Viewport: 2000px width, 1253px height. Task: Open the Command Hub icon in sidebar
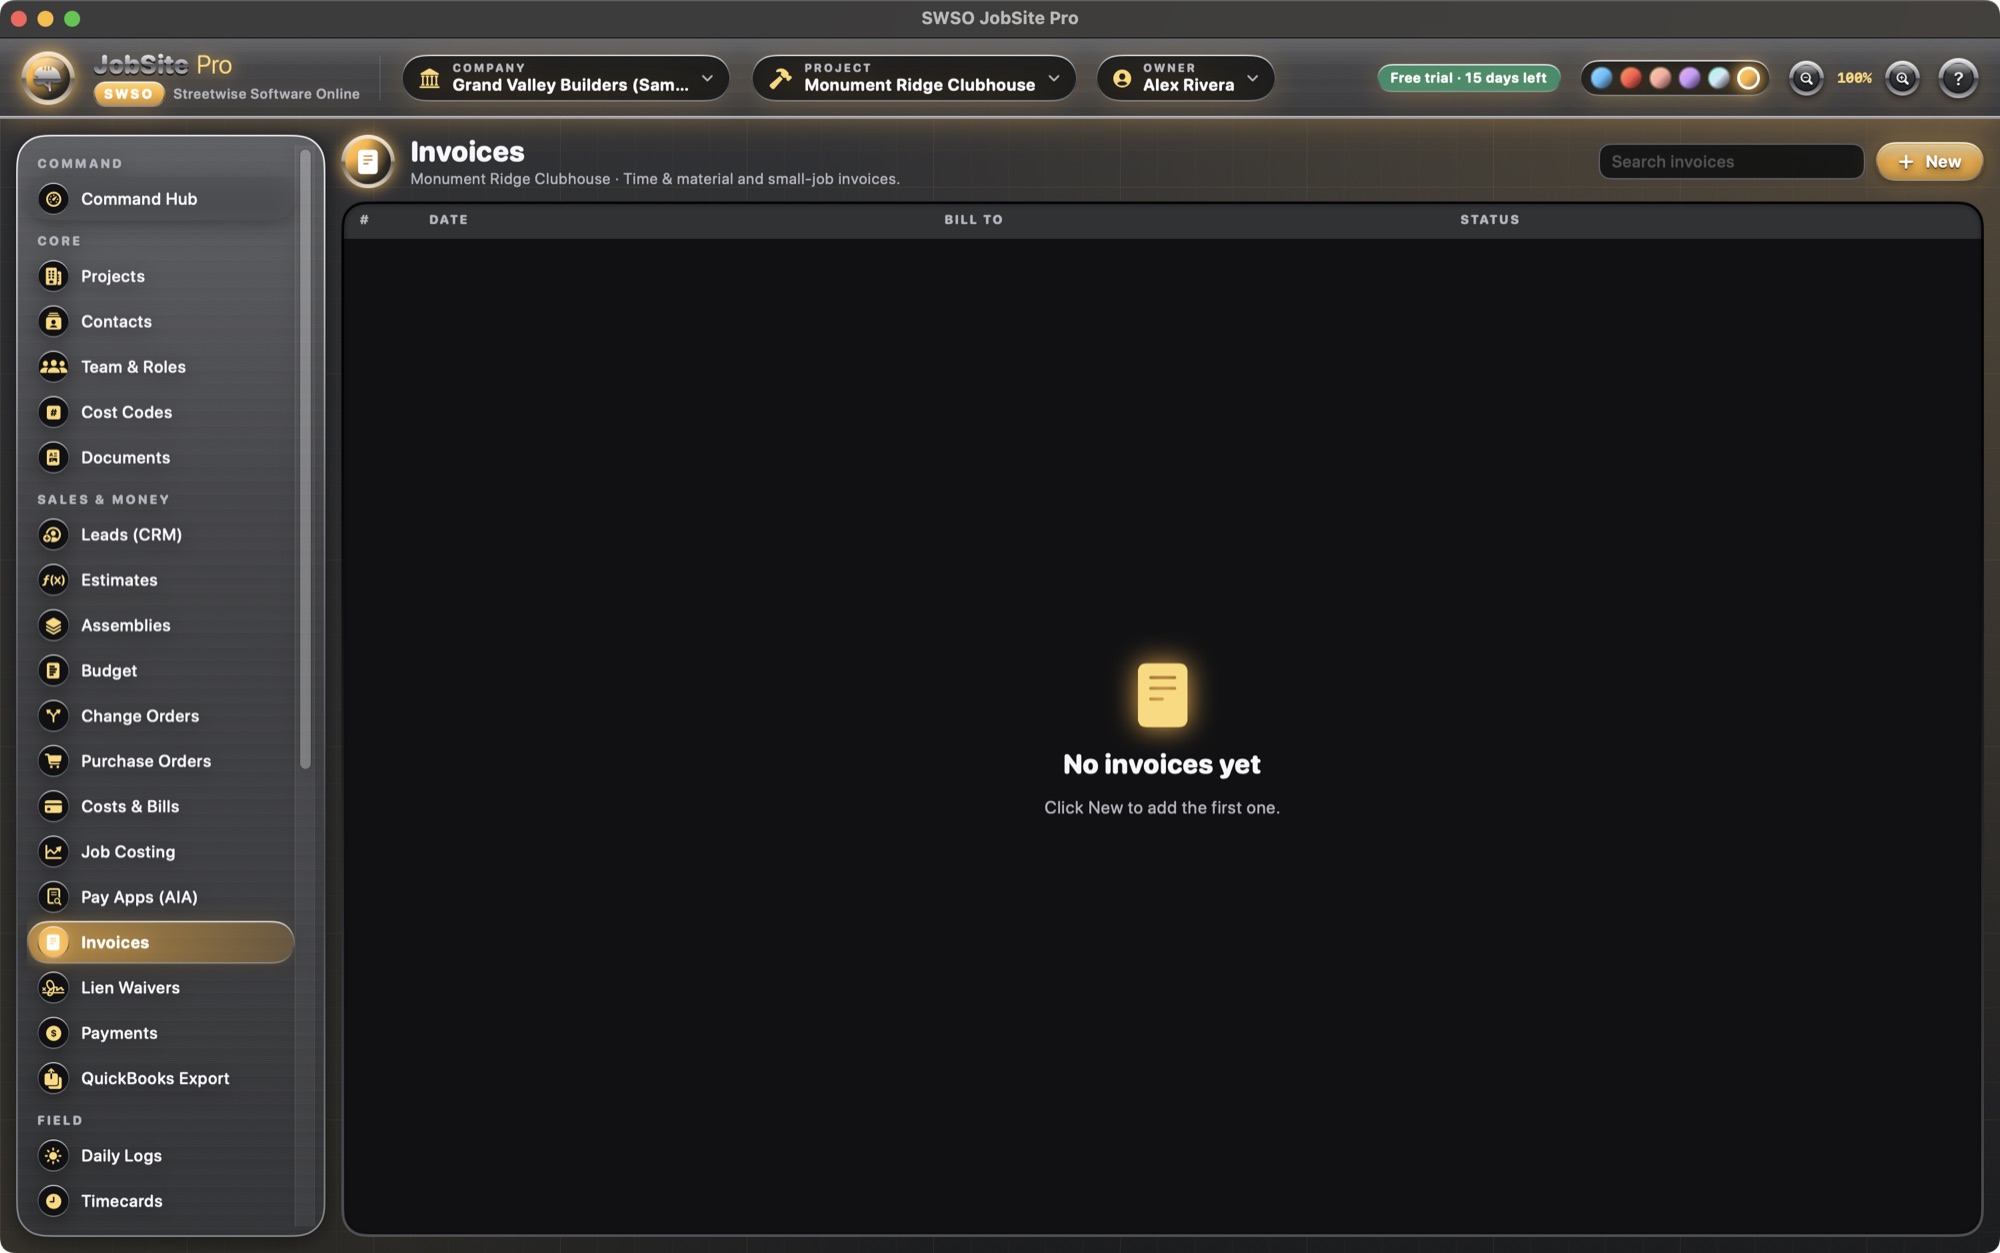pos(54,199)
